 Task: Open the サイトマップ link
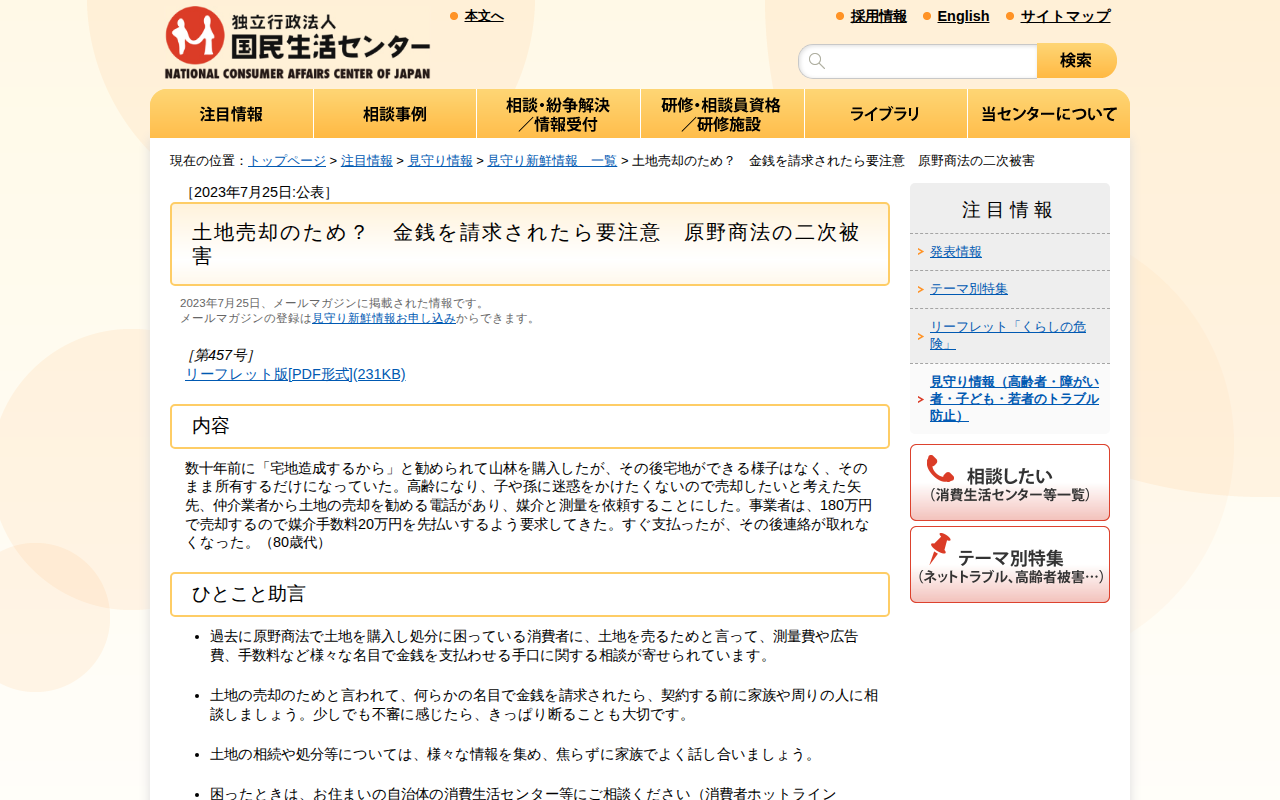tap(1065, 16)
